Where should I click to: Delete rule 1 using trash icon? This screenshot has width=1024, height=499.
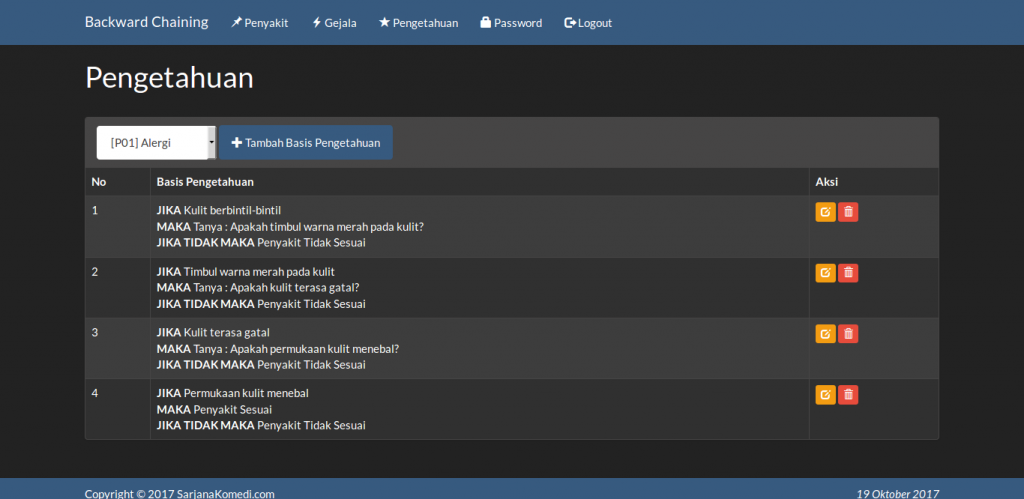point(848,212)
